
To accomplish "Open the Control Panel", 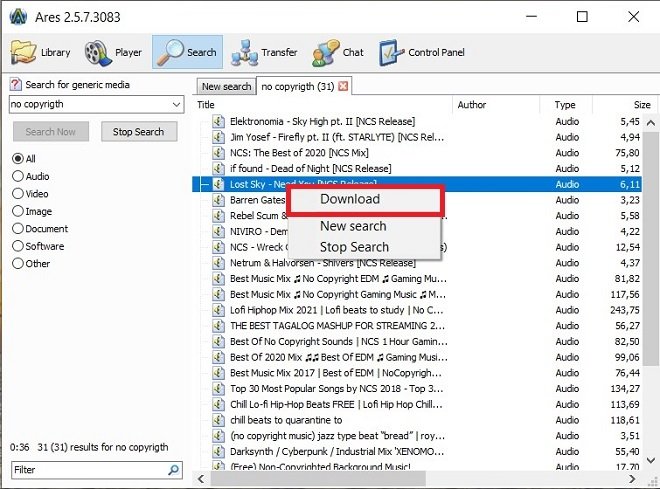I will (422, 52).
